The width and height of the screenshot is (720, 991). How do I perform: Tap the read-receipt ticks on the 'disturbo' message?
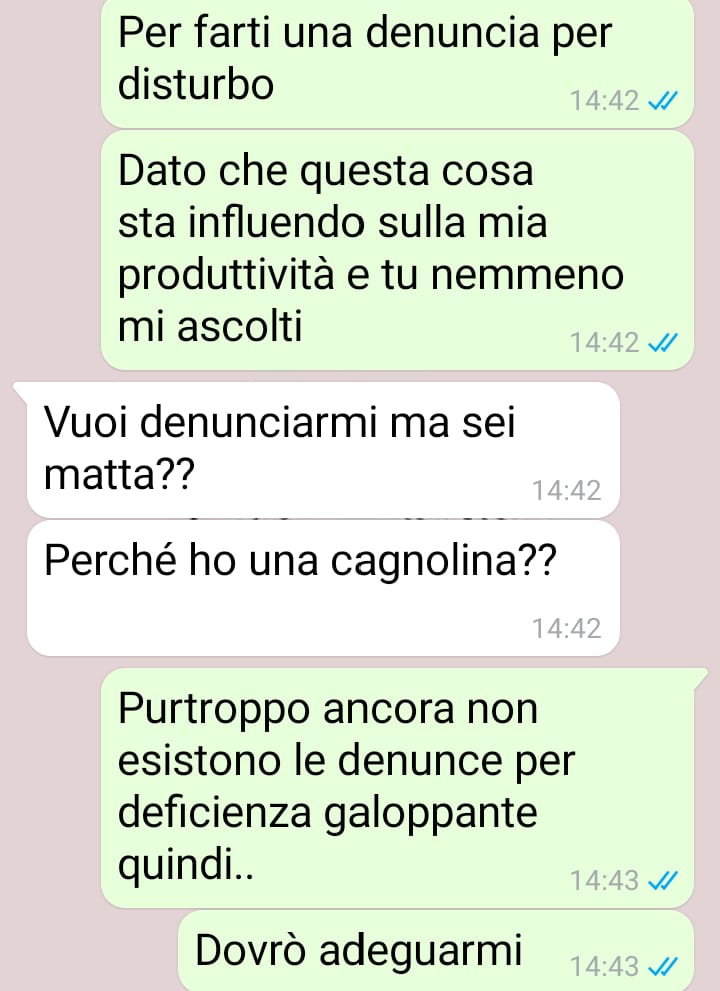(x=663, y=100)
